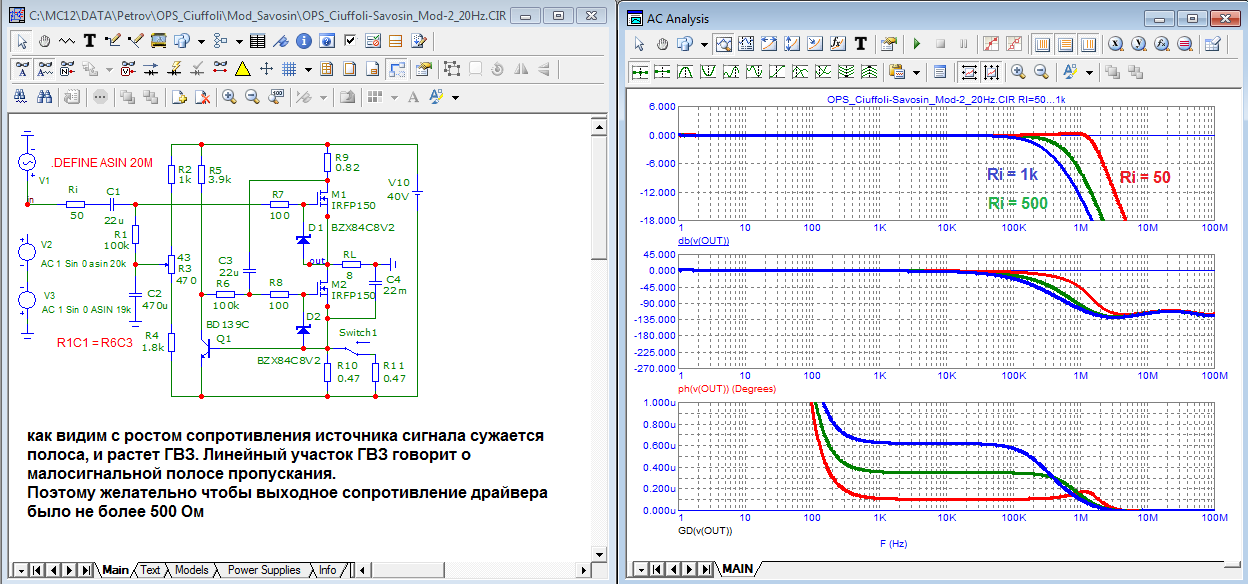1248x584 pixels.
Task: Switch to the Info page tab
Action: (x=327, y=570)
